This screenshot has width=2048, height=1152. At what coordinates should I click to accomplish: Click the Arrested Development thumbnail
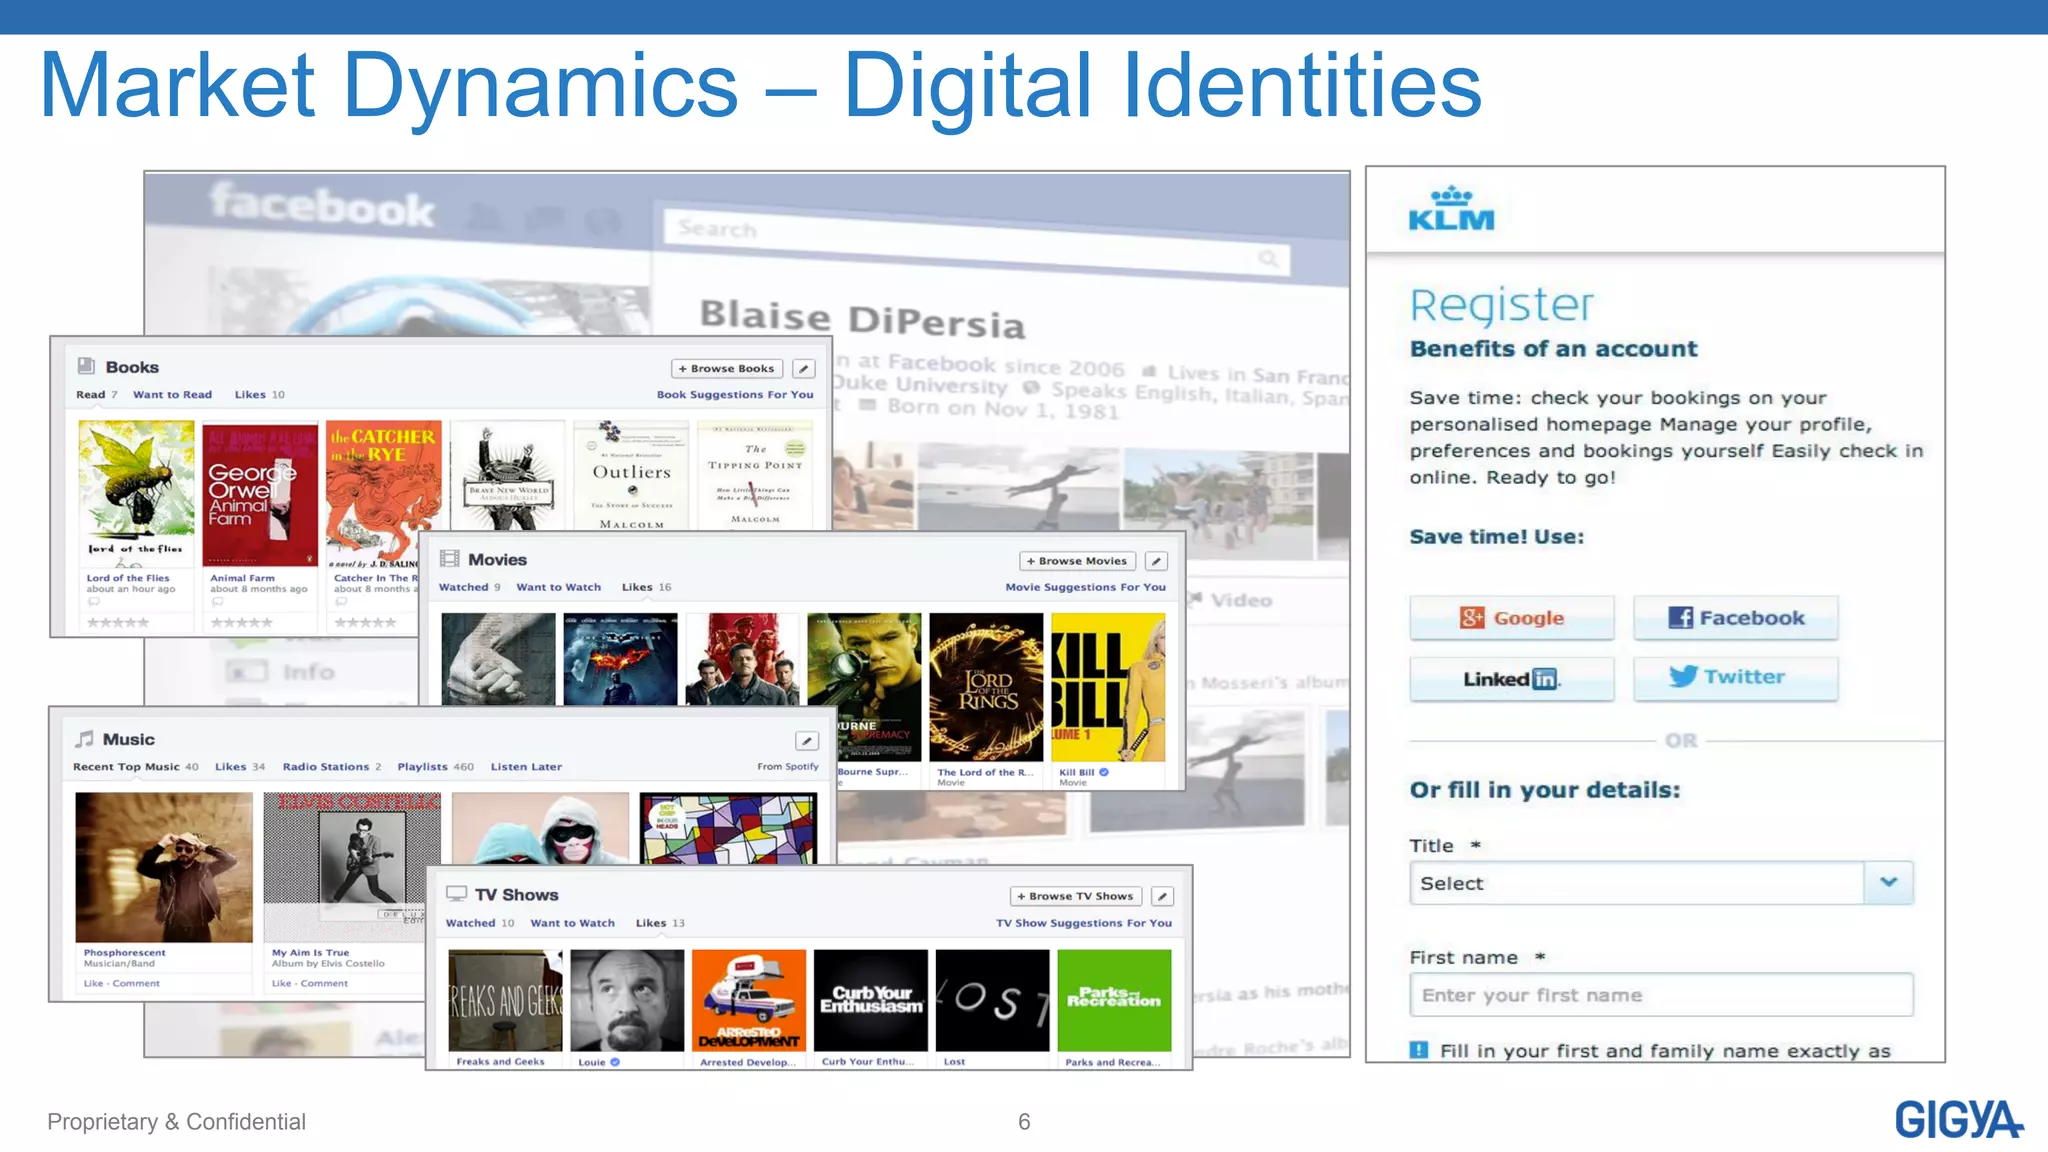(749, 1000)
